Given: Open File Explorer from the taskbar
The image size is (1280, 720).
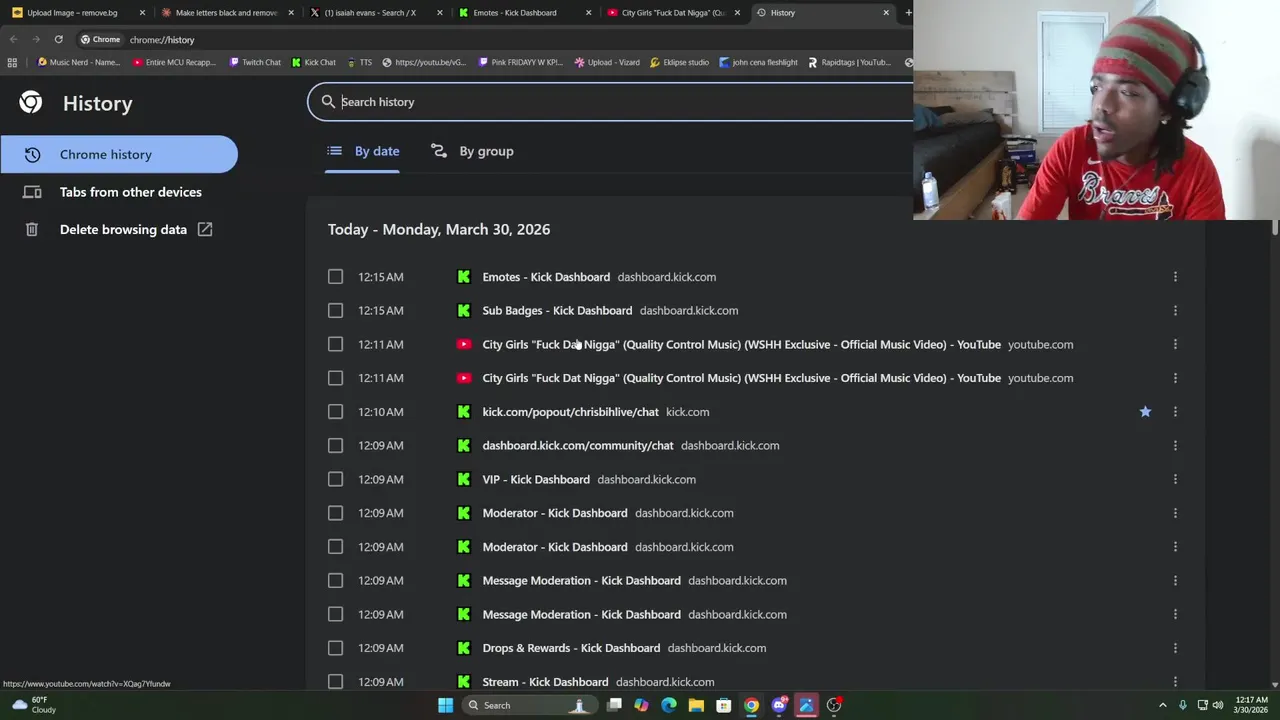Looking at the screenshot, I should [x=696, y=705].
